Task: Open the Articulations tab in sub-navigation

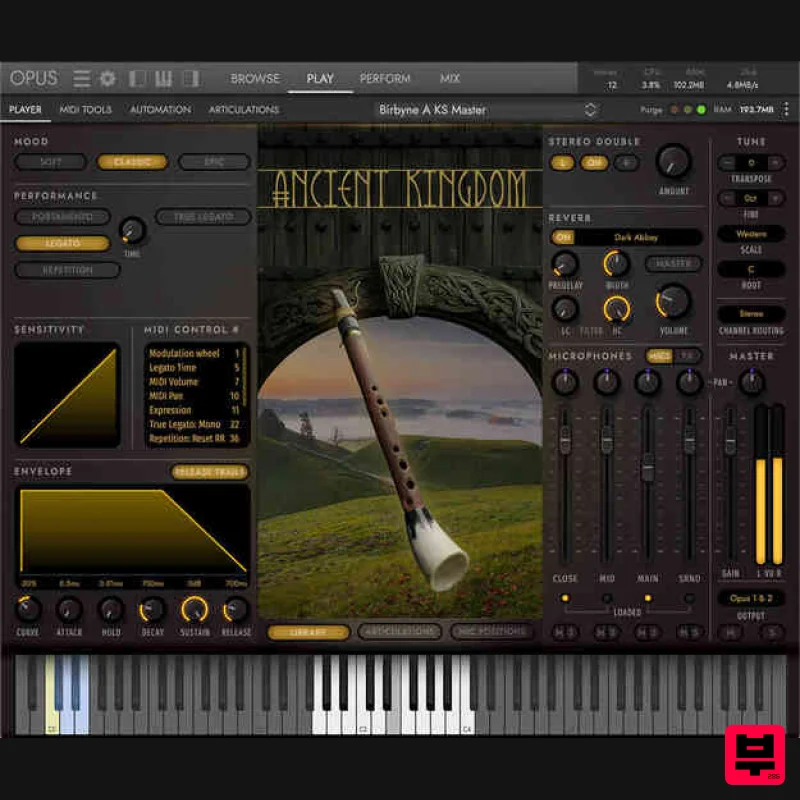Action: [x=244, y=109]
